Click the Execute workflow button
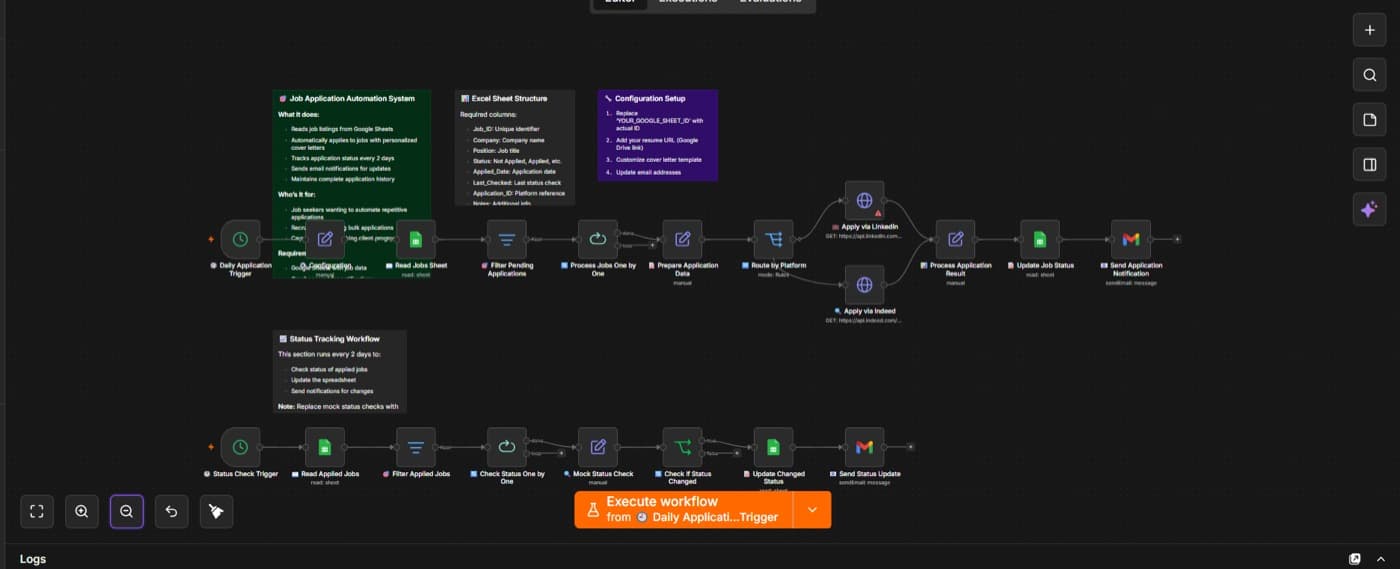 point(684,509)
